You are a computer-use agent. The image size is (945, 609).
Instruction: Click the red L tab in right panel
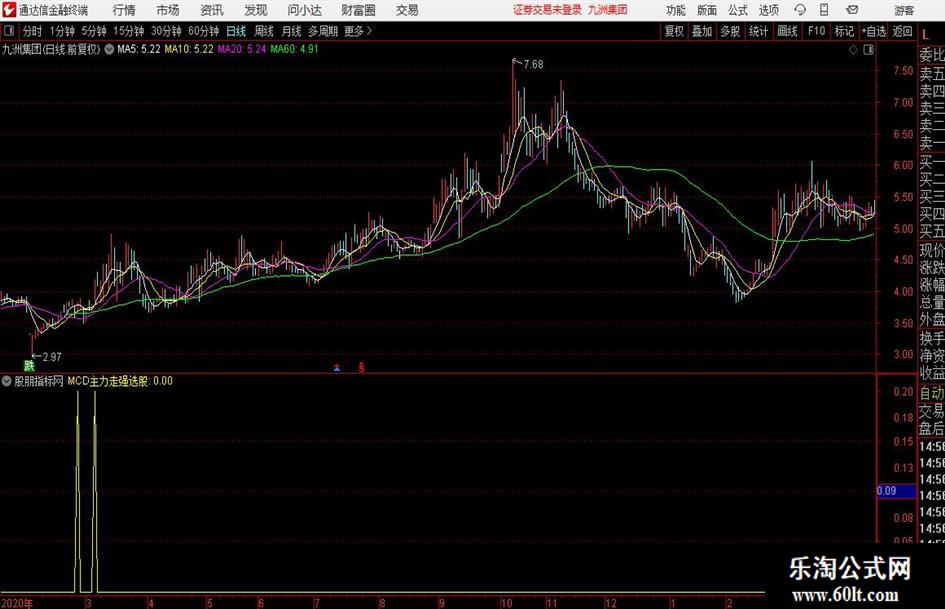(x=925, y=36)
